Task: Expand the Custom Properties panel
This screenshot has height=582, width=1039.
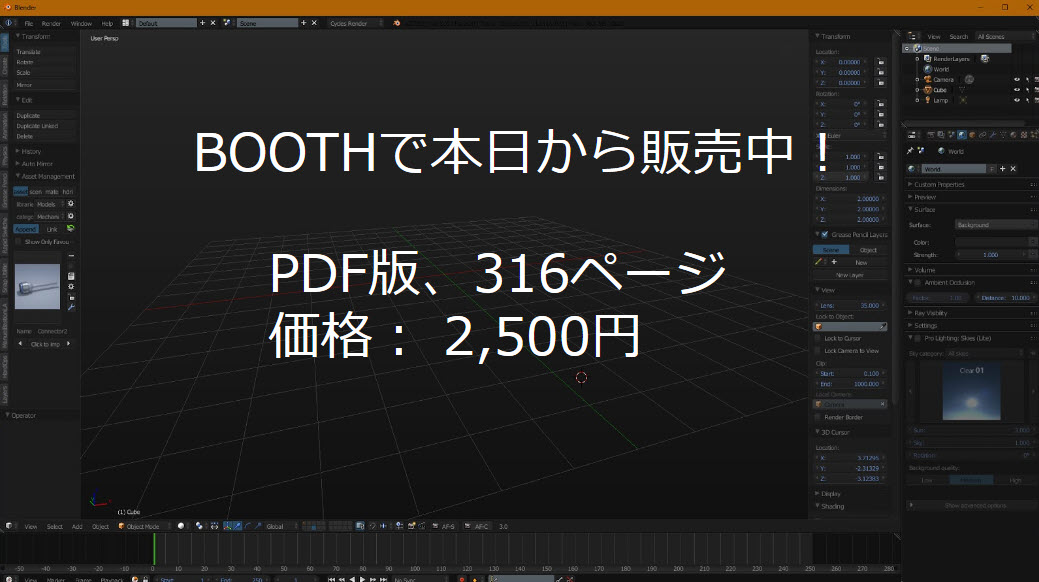Action: click(938, 184)
